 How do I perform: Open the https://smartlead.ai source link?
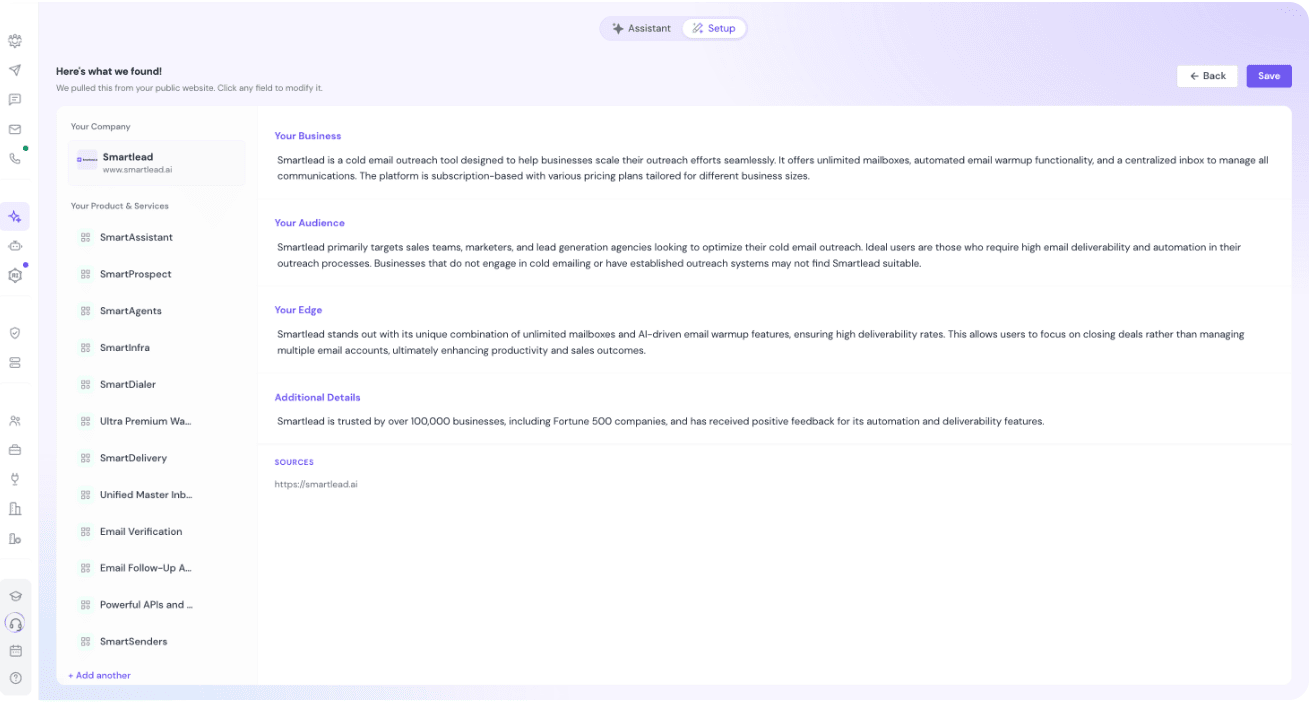tap(316, 485)
